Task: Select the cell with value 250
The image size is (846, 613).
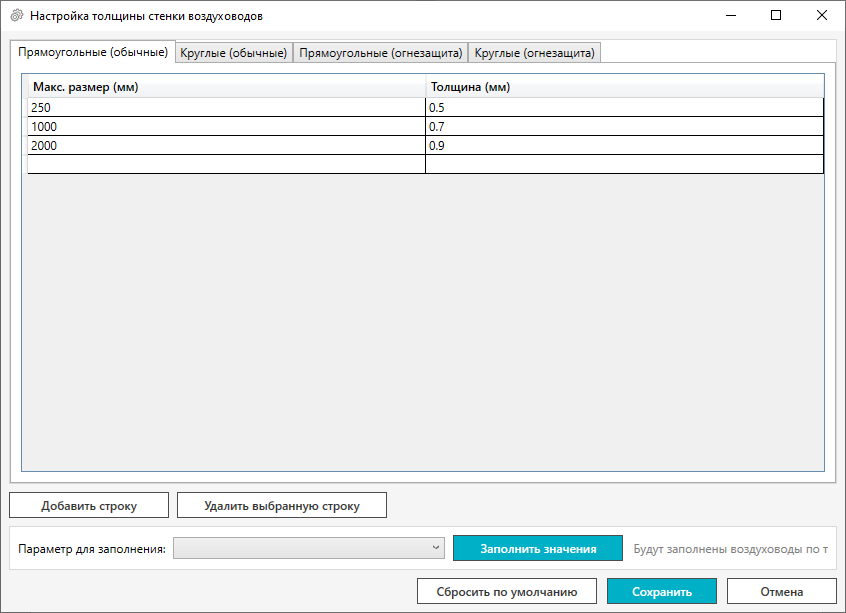Action: click(227, 107)
